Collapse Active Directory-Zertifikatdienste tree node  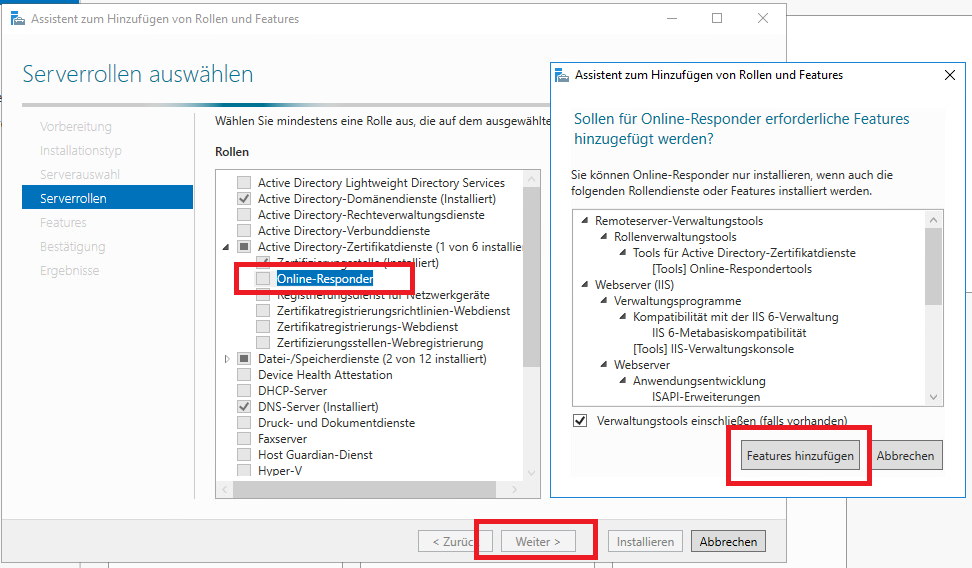click(227, 247)
